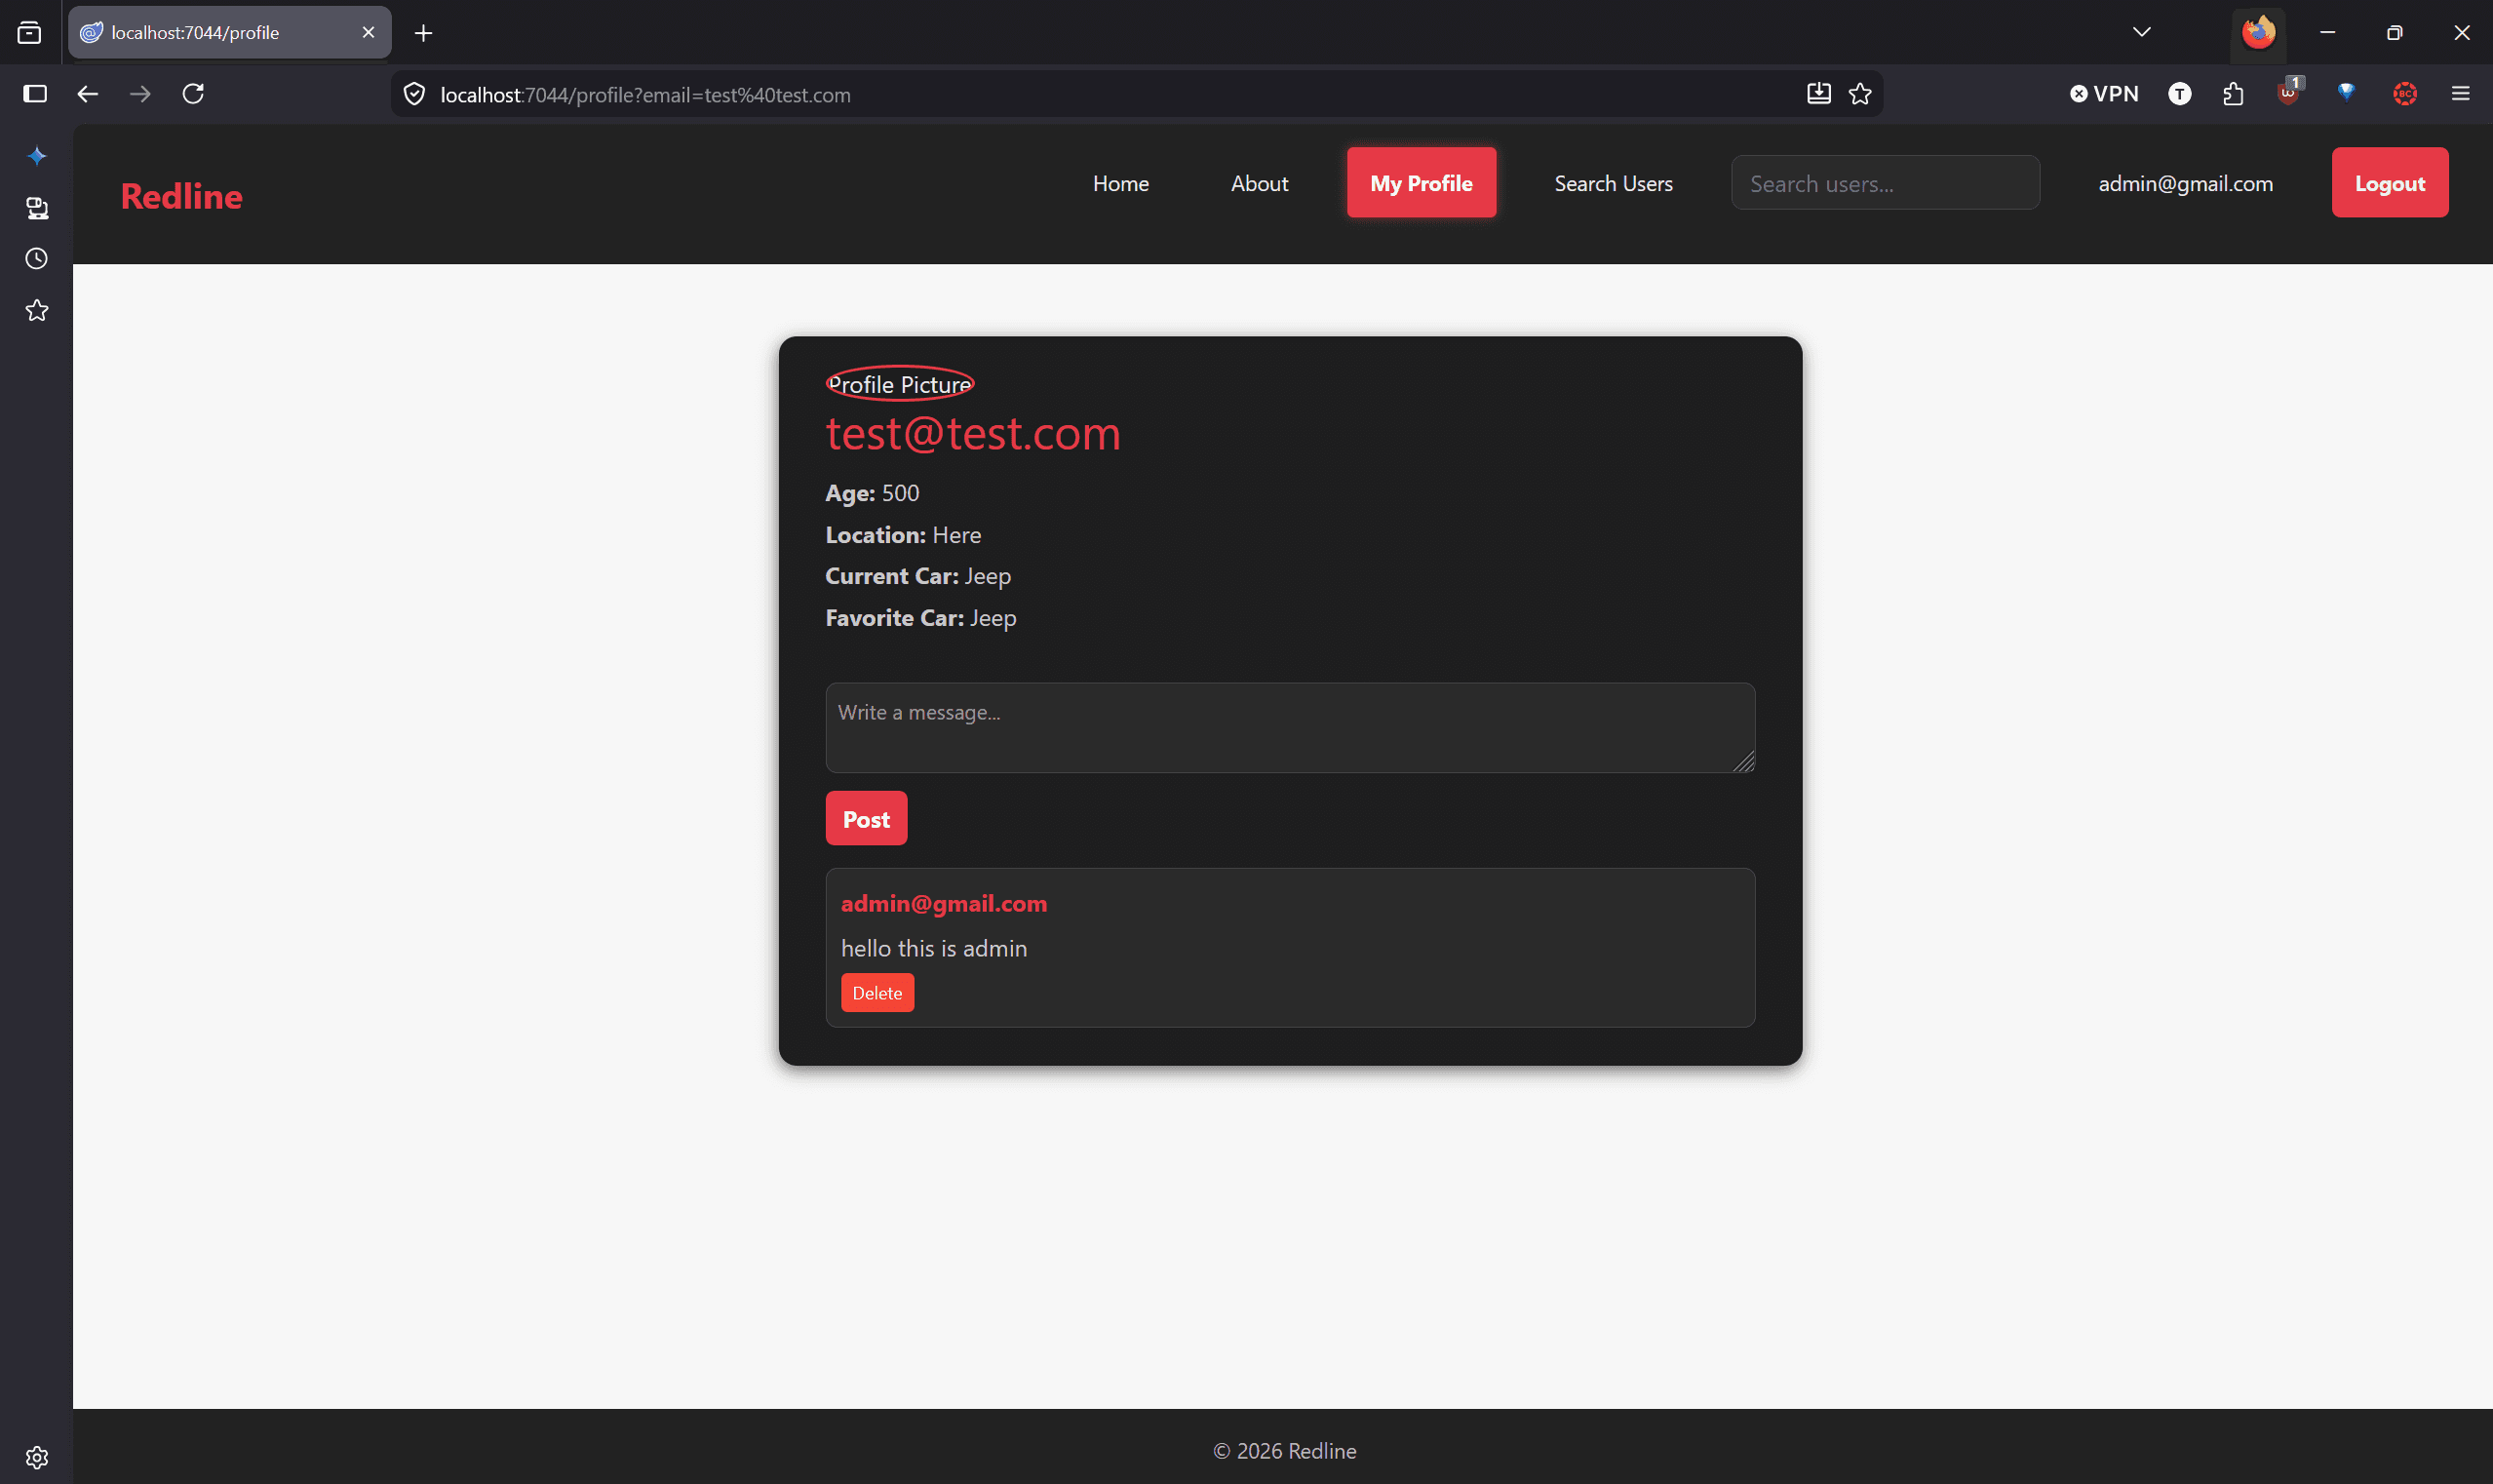Click the round T extension icon
Screen dimensions: 2493x1484
pyautogui.click(x=2180, y=94)
